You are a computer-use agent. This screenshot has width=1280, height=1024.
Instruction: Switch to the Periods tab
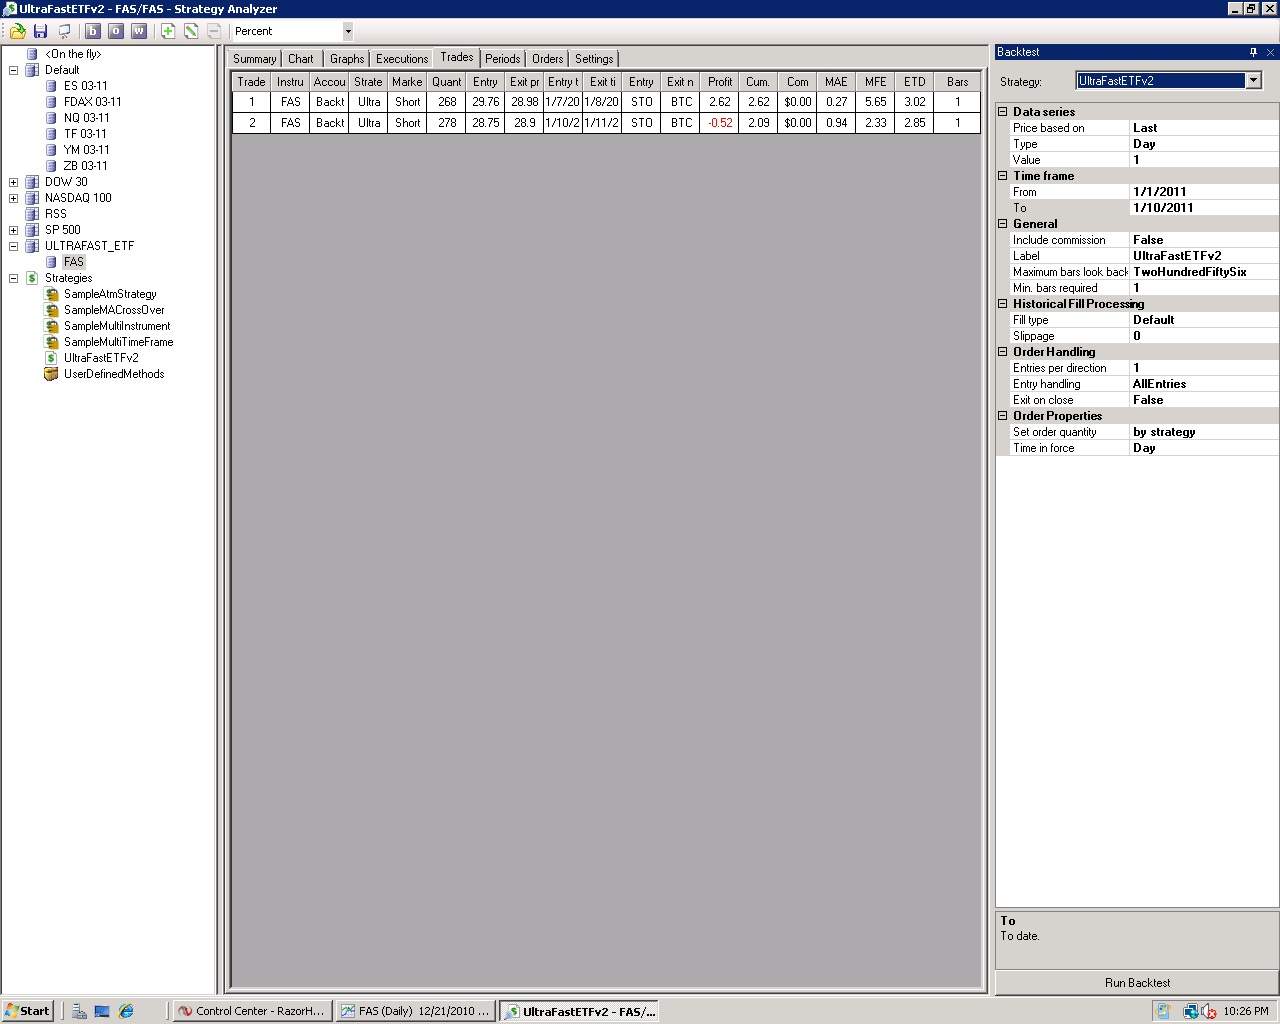coord(503,59)
